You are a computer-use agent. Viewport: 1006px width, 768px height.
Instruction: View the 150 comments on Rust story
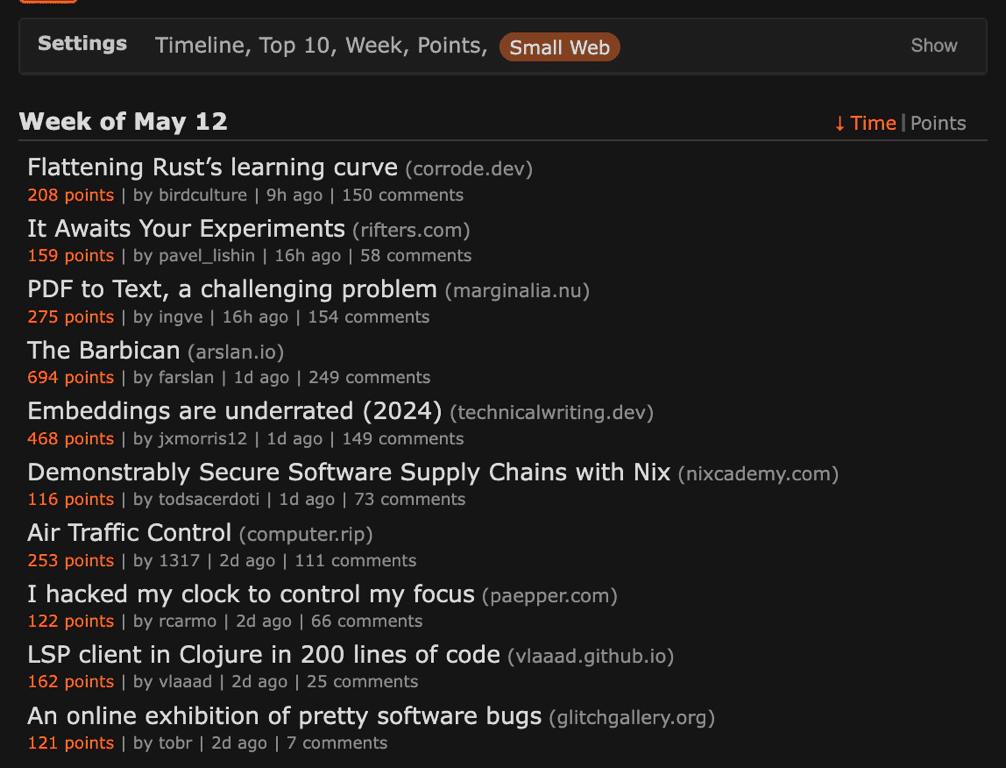(403, 195)
